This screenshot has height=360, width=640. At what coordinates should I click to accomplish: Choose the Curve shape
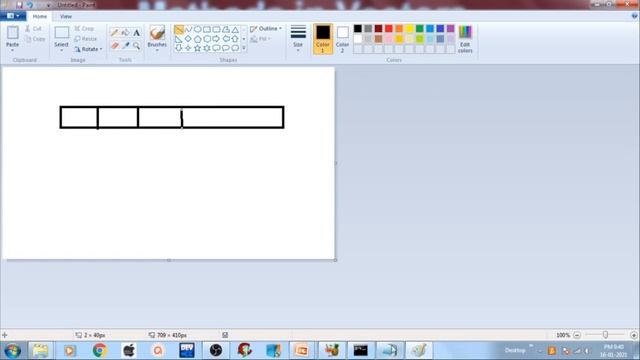(188, 29)
